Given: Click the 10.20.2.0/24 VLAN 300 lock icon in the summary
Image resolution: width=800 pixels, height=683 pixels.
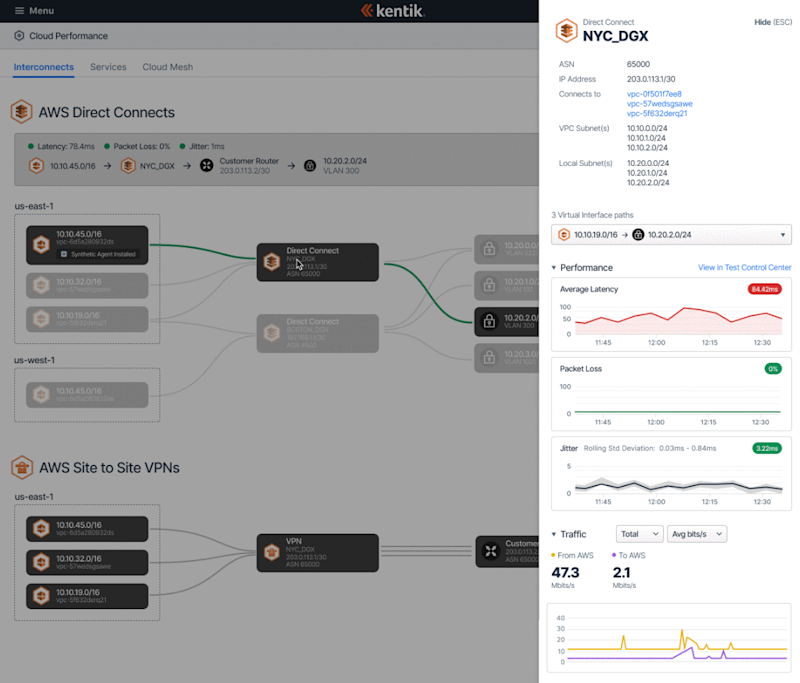Looking at the screenshot, I should pyautogui.click(x=310, y=166).
